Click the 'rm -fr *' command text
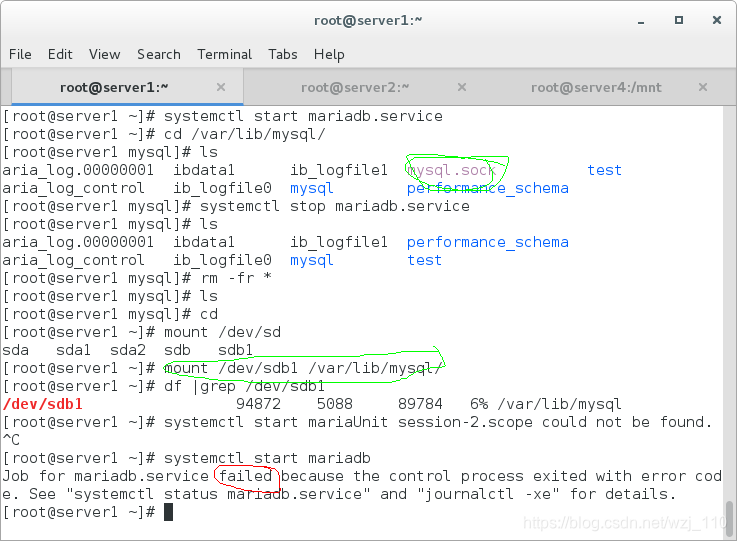The image size is (737, 541). click(236, 278)
